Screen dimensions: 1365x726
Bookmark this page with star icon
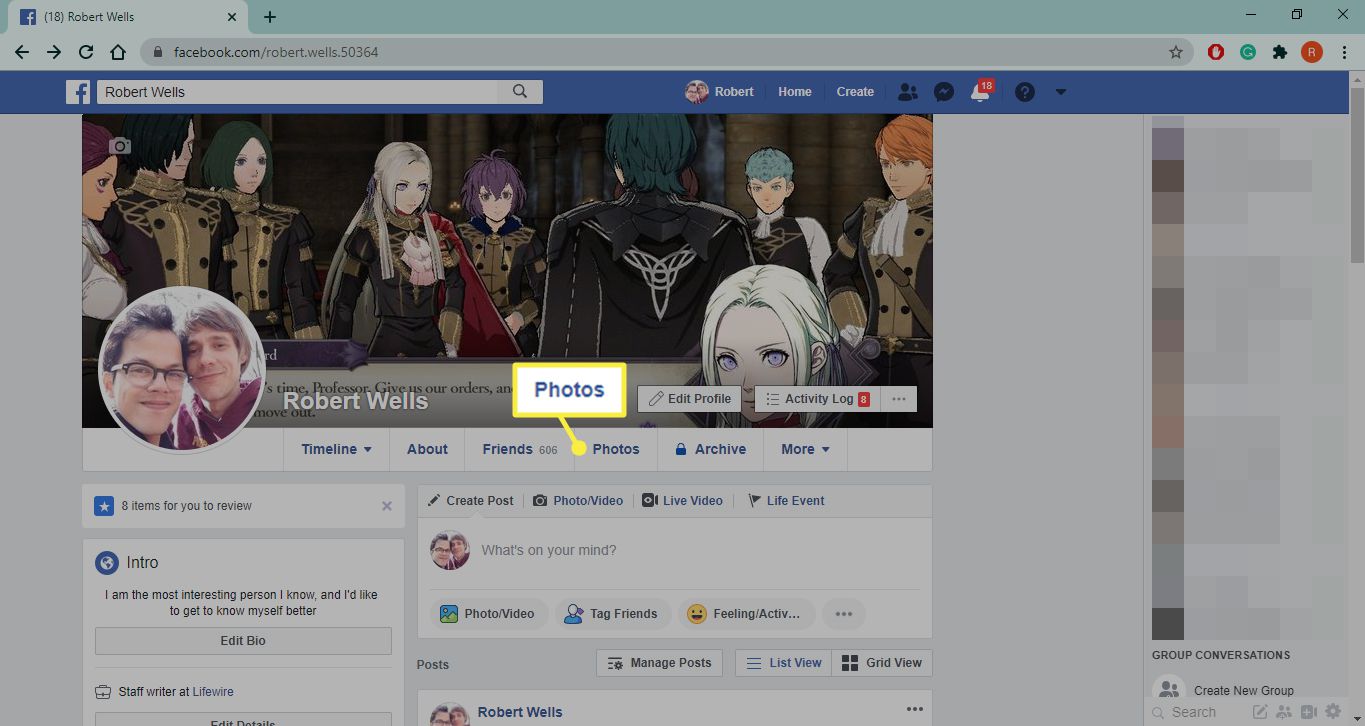pyautogui.click(x=1176, y=52)
